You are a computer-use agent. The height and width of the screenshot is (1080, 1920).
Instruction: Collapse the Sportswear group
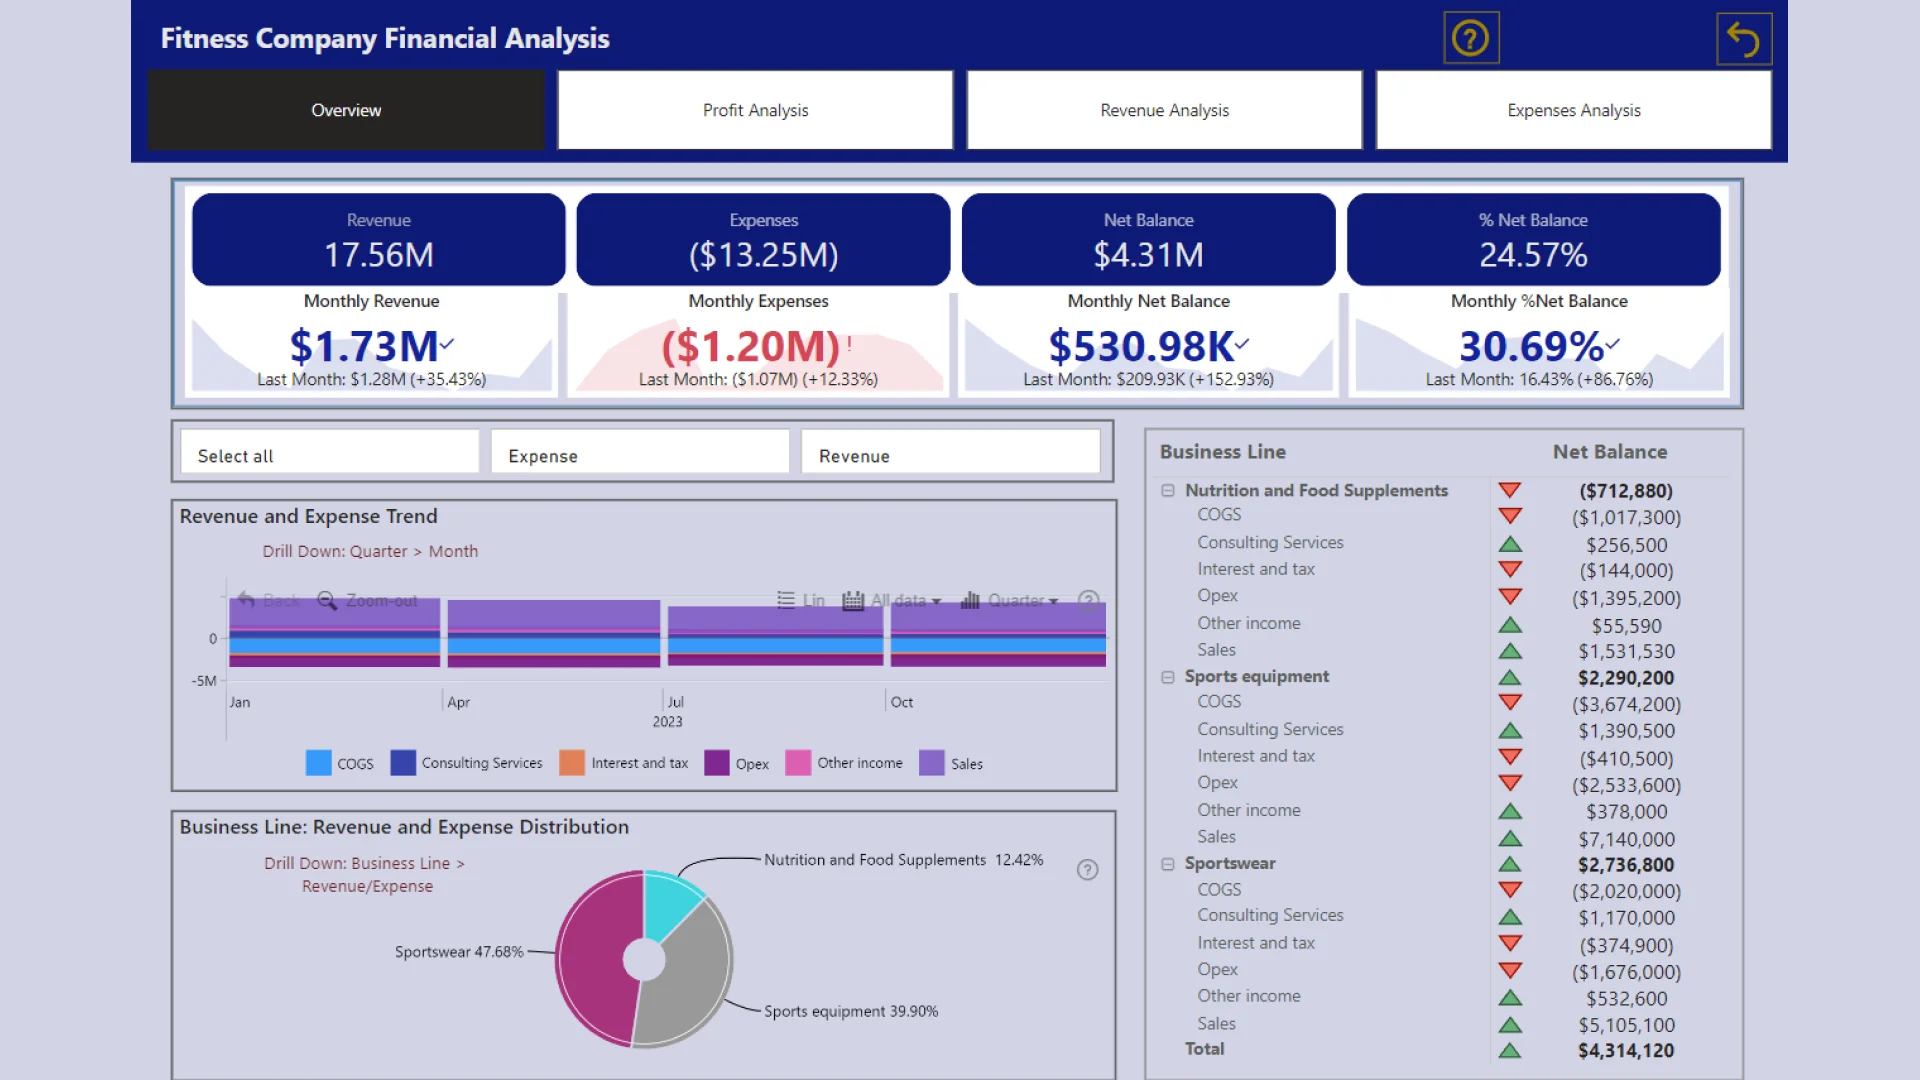coord(1167,864)
